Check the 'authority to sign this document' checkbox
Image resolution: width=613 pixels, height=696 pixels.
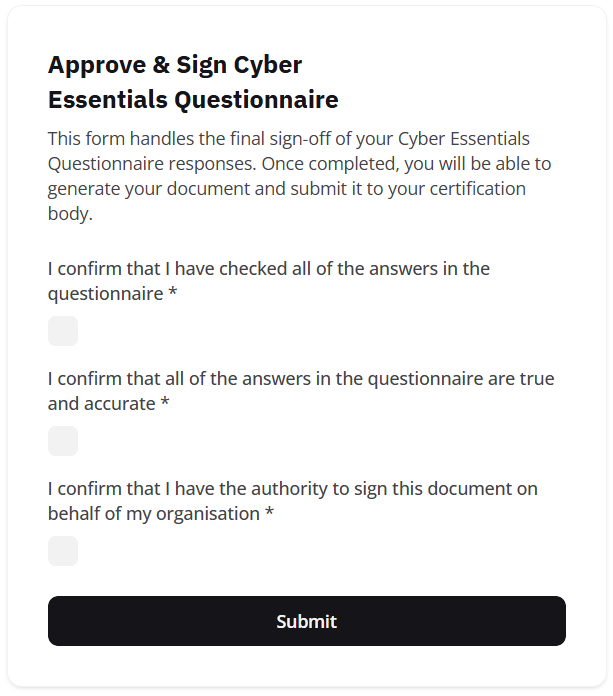(x=63, y=551)
